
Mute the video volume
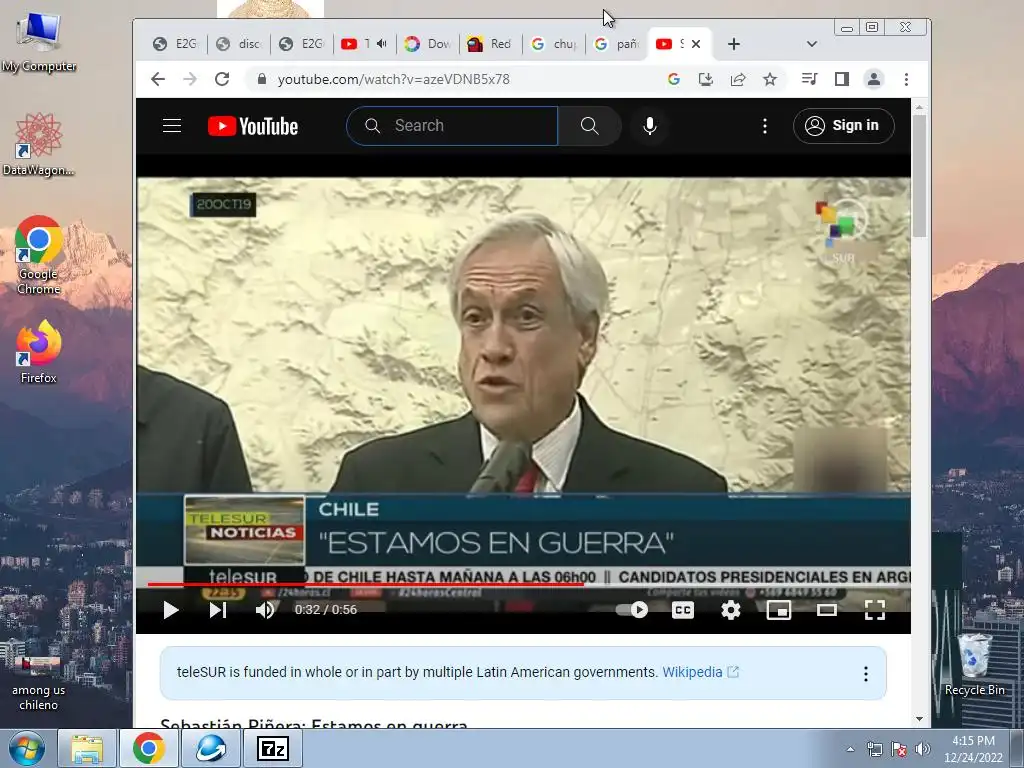[x=264, y=610]
